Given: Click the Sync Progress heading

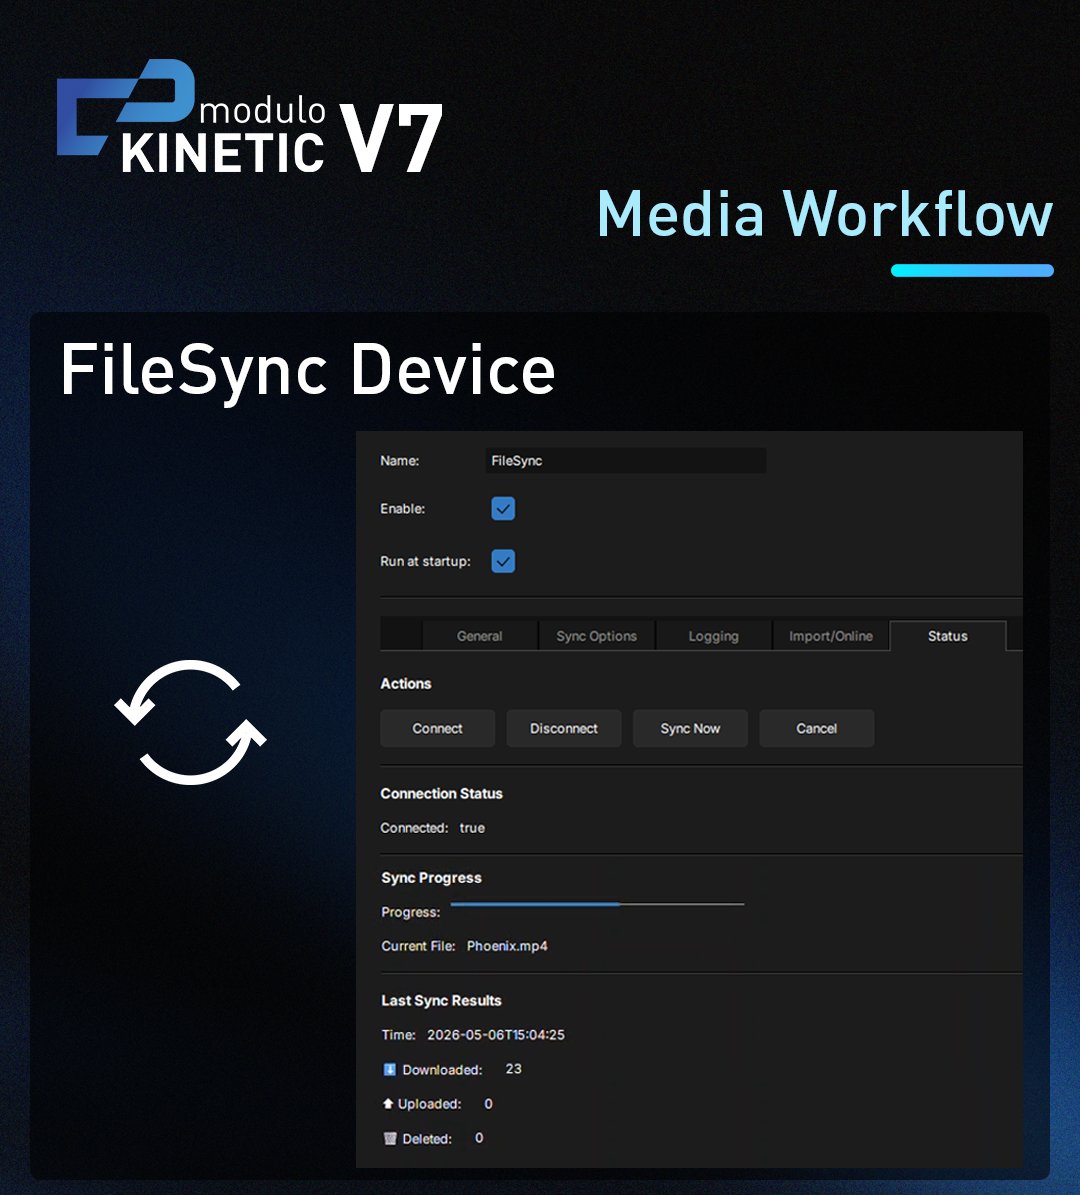Looking at the screenshot, I should coord(431,878).
